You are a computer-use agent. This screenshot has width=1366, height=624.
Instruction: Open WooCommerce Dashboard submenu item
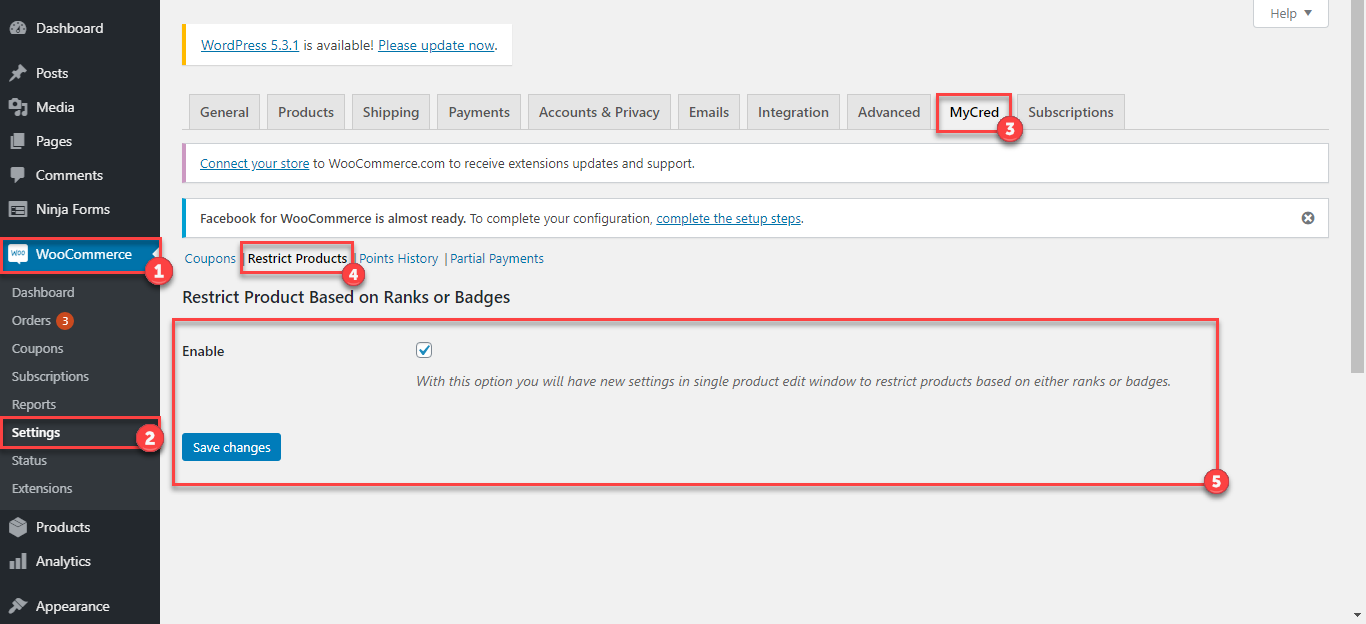click(43, 292)
